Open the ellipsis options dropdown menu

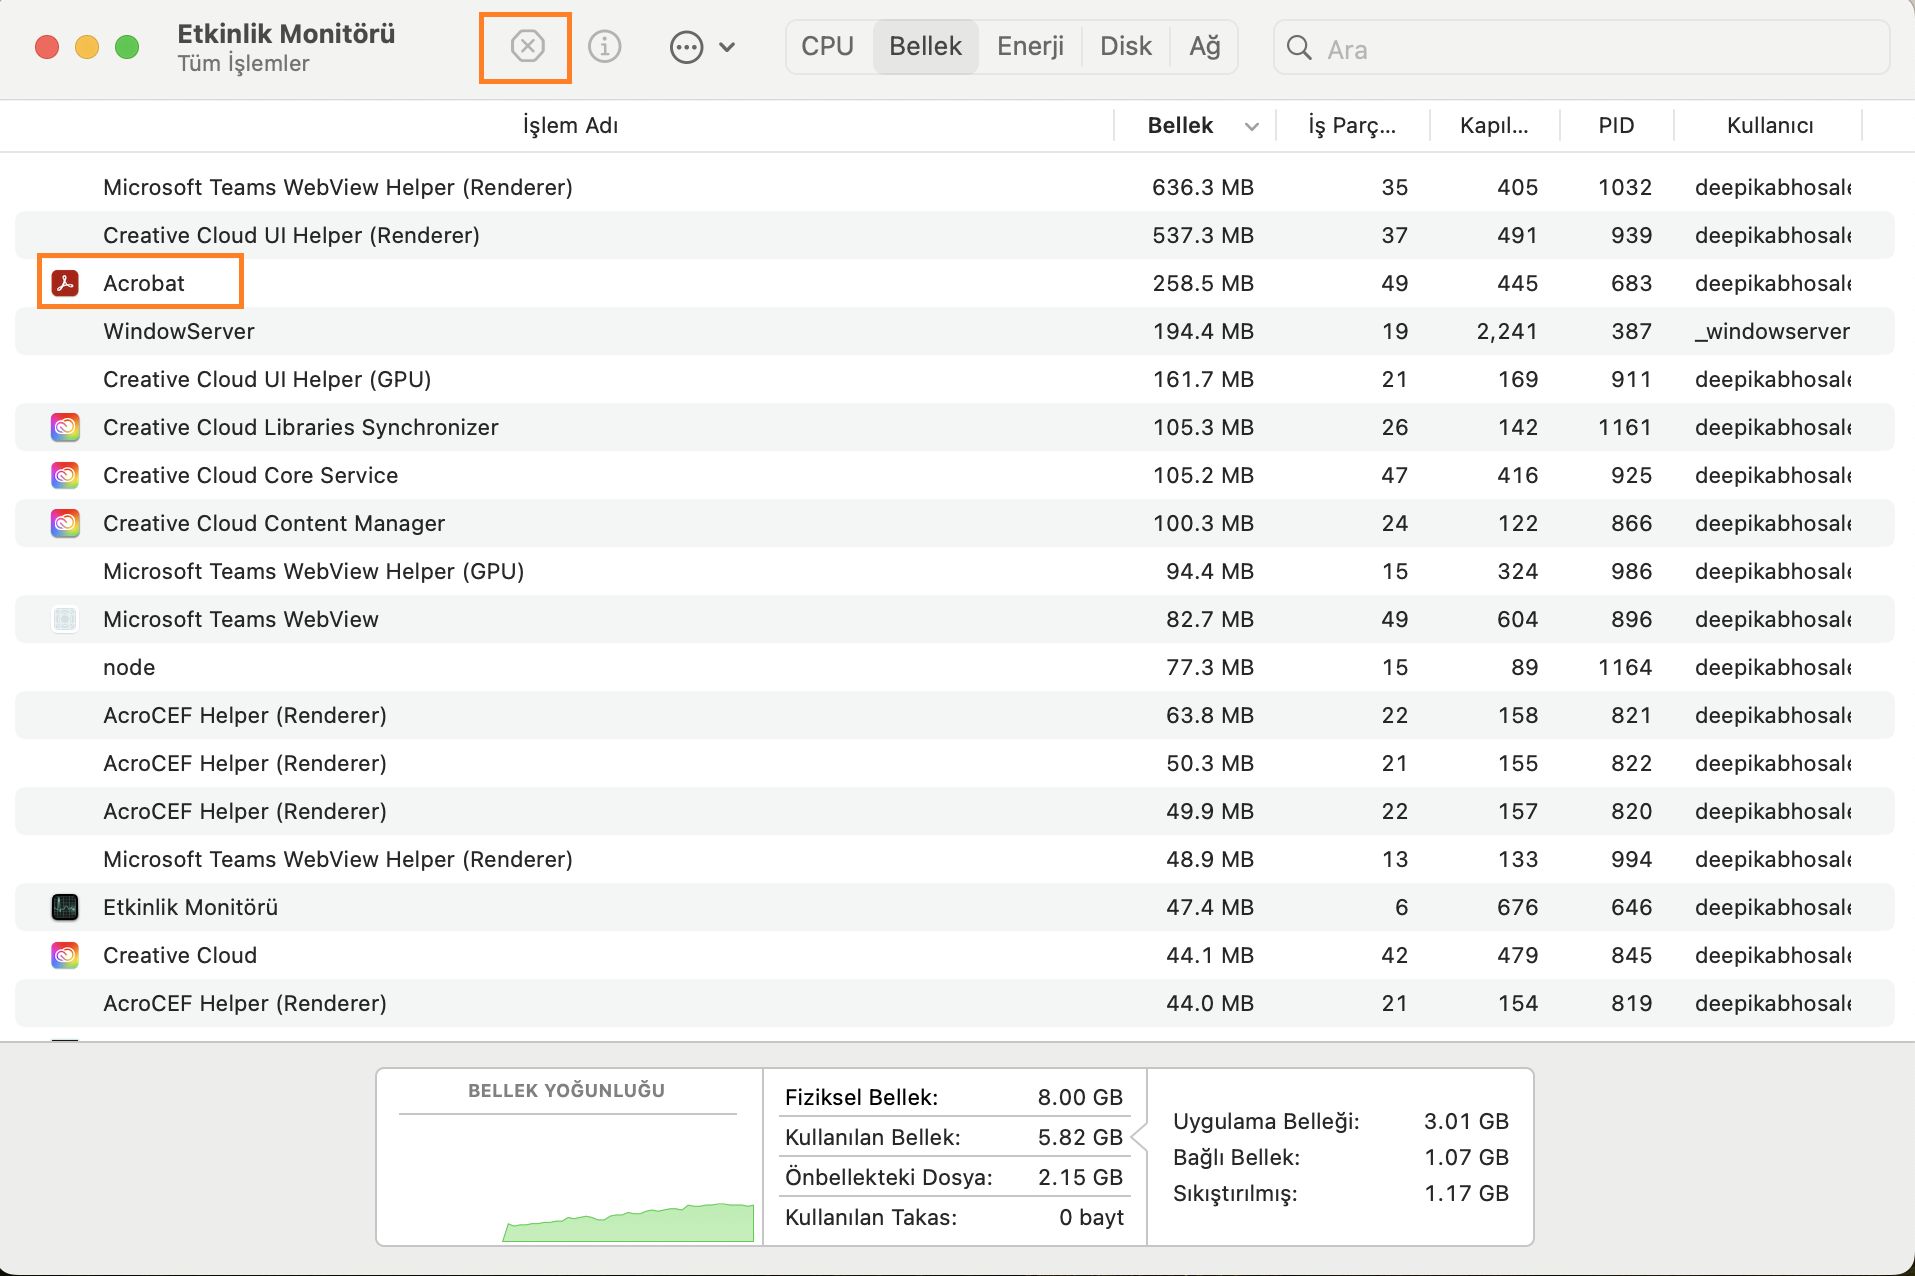[x=701, y=47]
